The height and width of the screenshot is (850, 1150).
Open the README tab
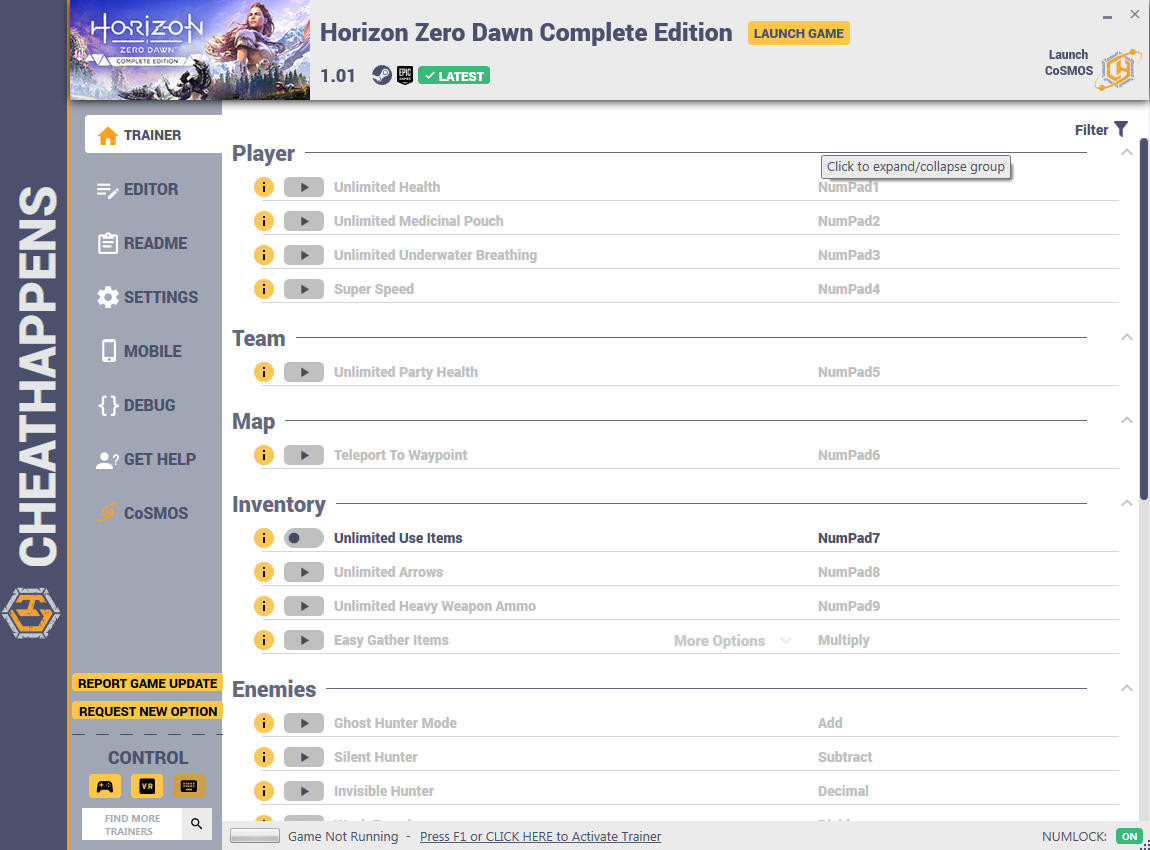point(142,243)
